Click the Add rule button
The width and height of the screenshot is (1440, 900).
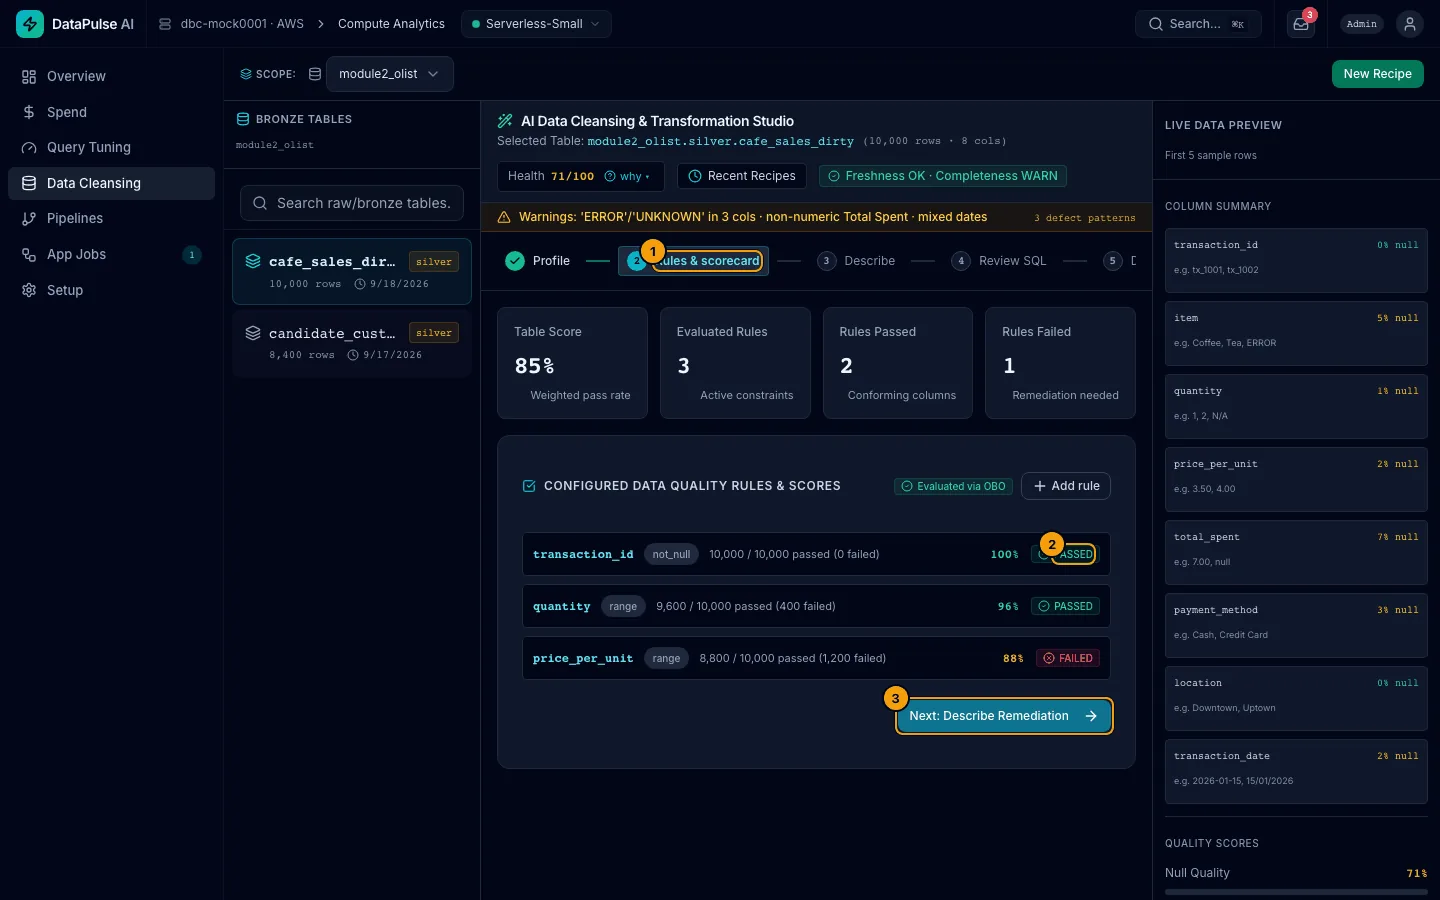coord(1066,486)
